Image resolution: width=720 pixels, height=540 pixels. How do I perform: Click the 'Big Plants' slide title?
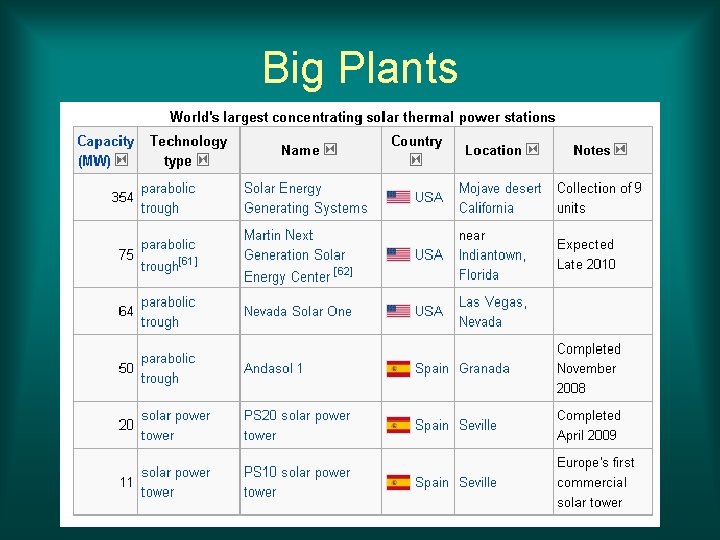click(360, 68)
